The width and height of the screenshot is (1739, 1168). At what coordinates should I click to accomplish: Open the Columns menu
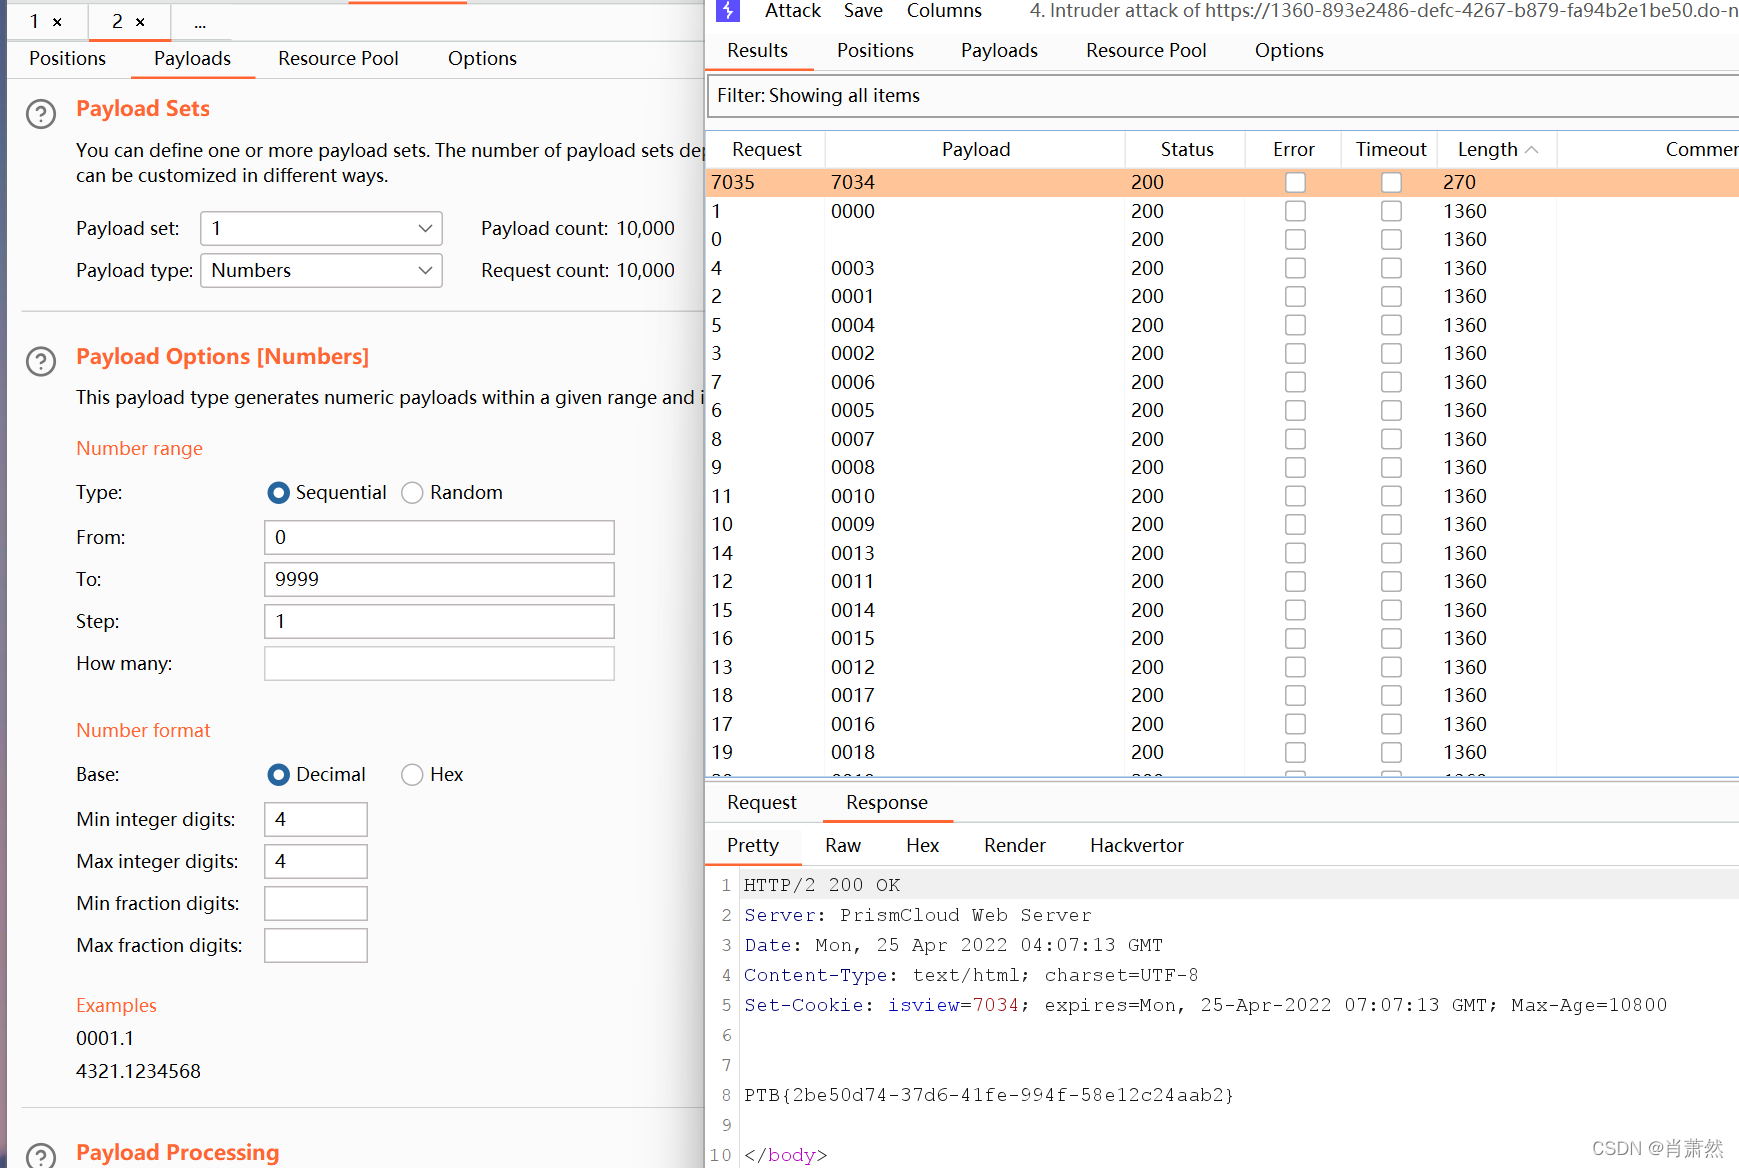(x=944, y=11)
